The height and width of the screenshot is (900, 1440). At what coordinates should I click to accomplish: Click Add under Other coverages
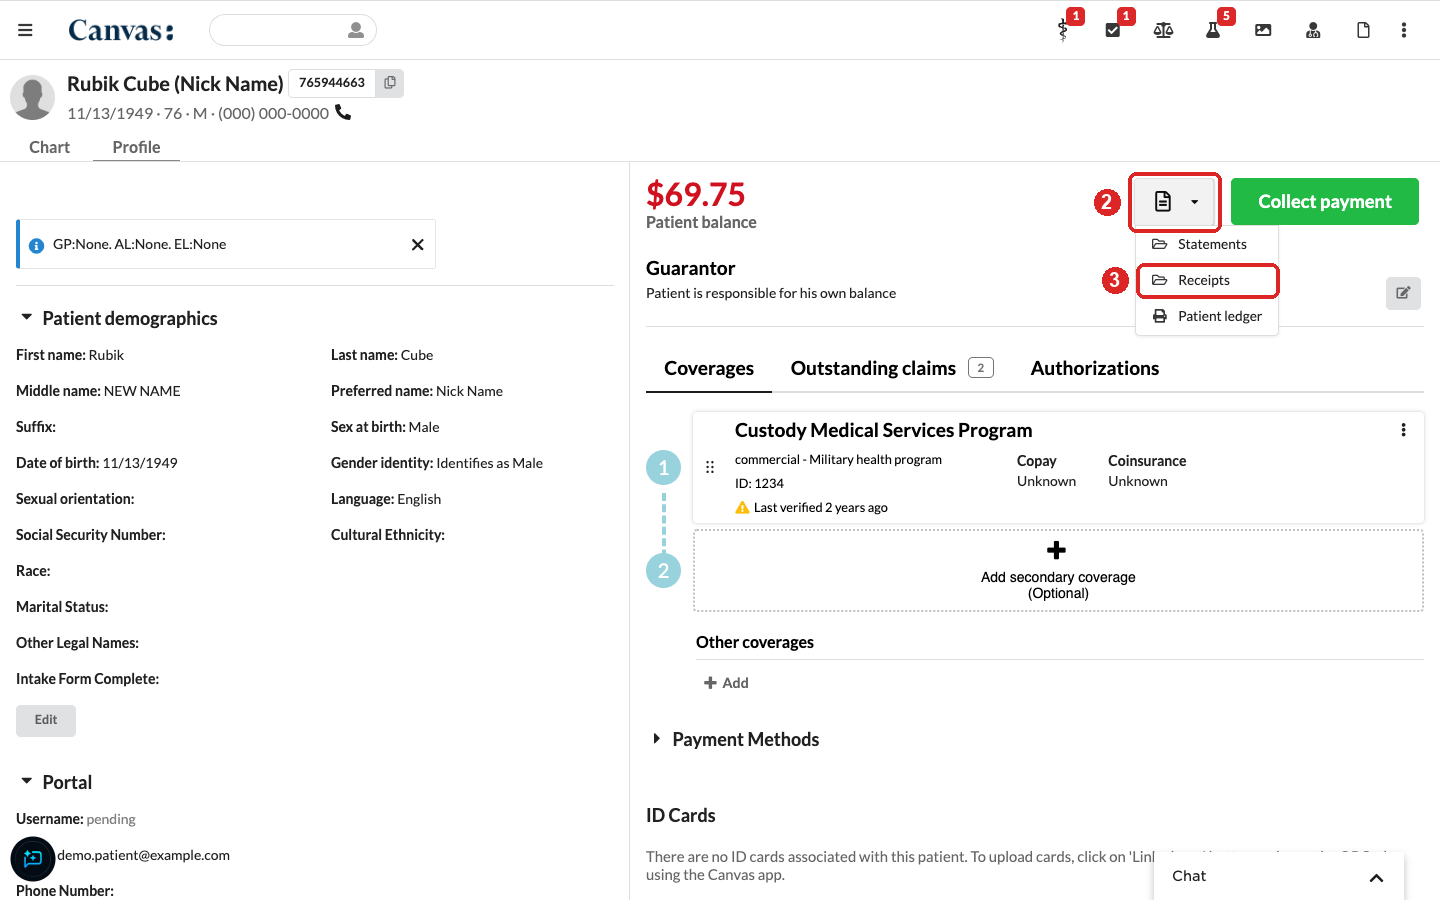coord(726,683)
